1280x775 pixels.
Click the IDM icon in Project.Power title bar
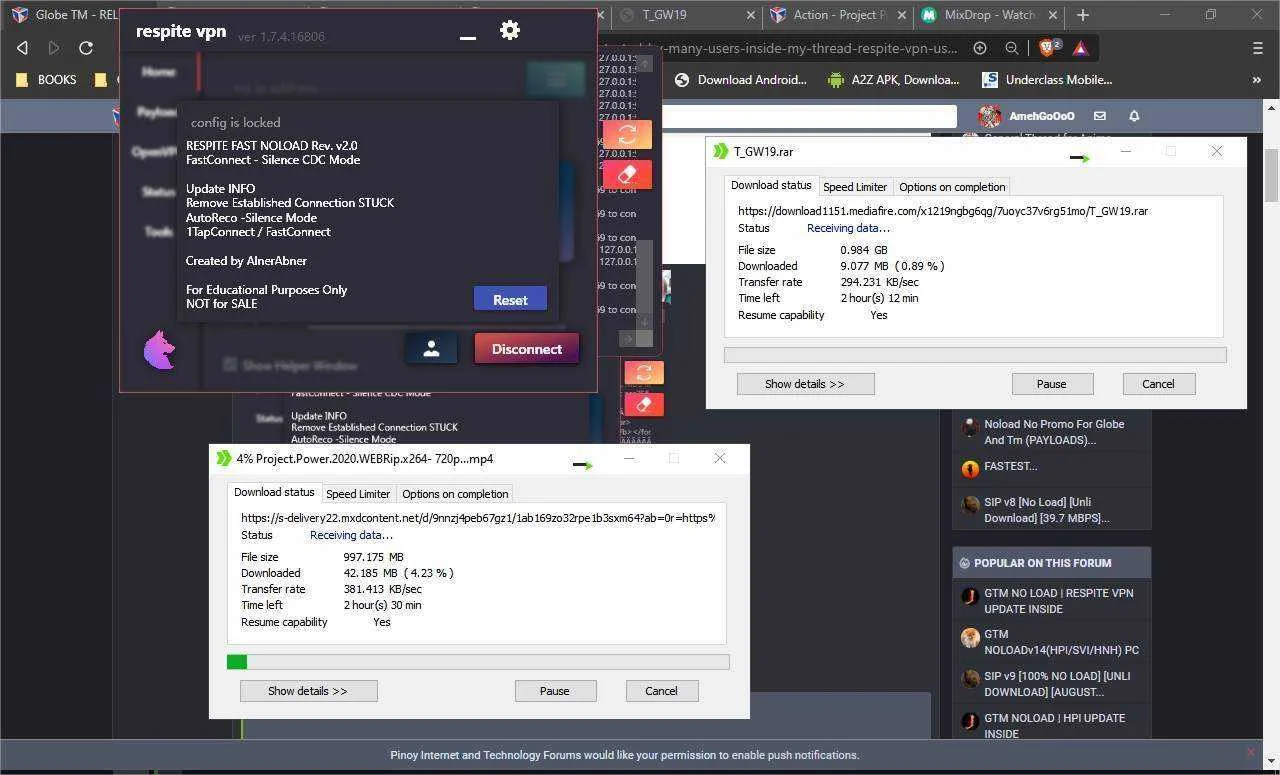click(224, 458)
